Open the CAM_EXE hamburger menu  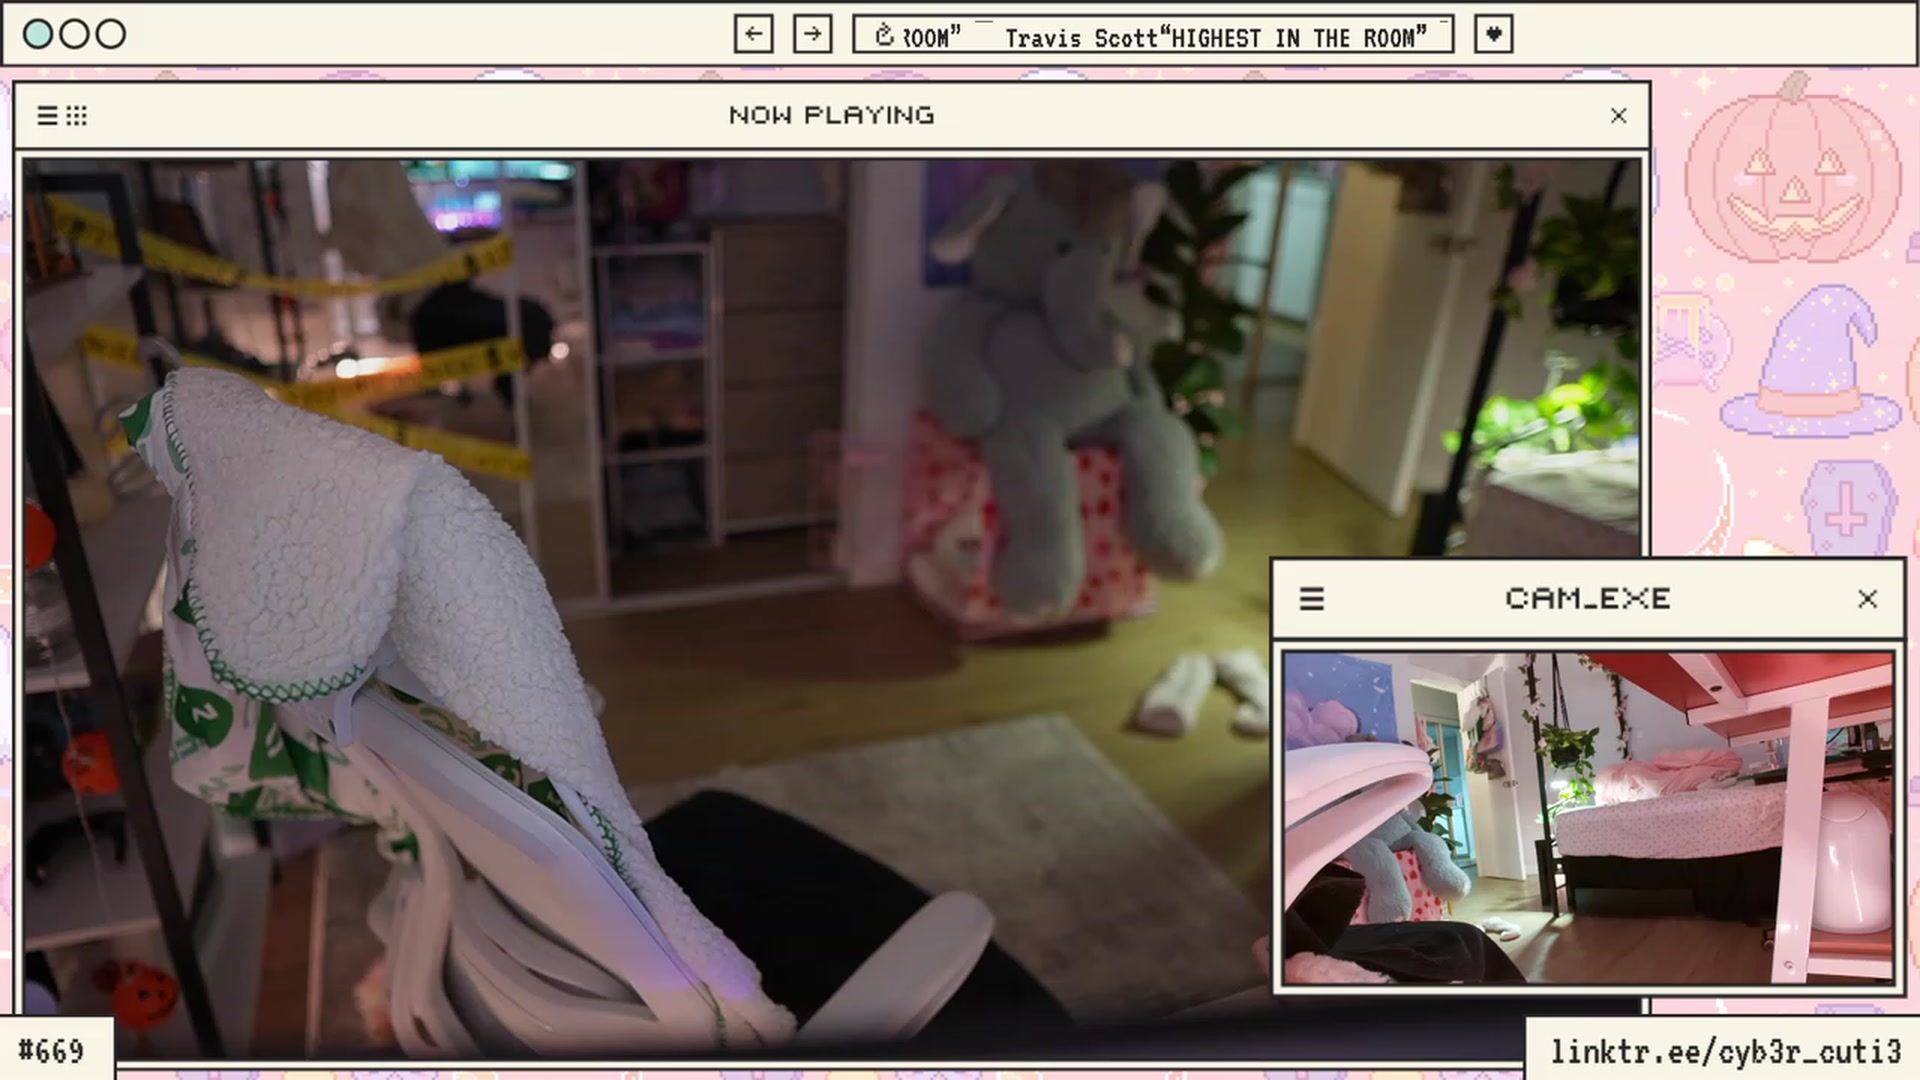pos(1311,599)
